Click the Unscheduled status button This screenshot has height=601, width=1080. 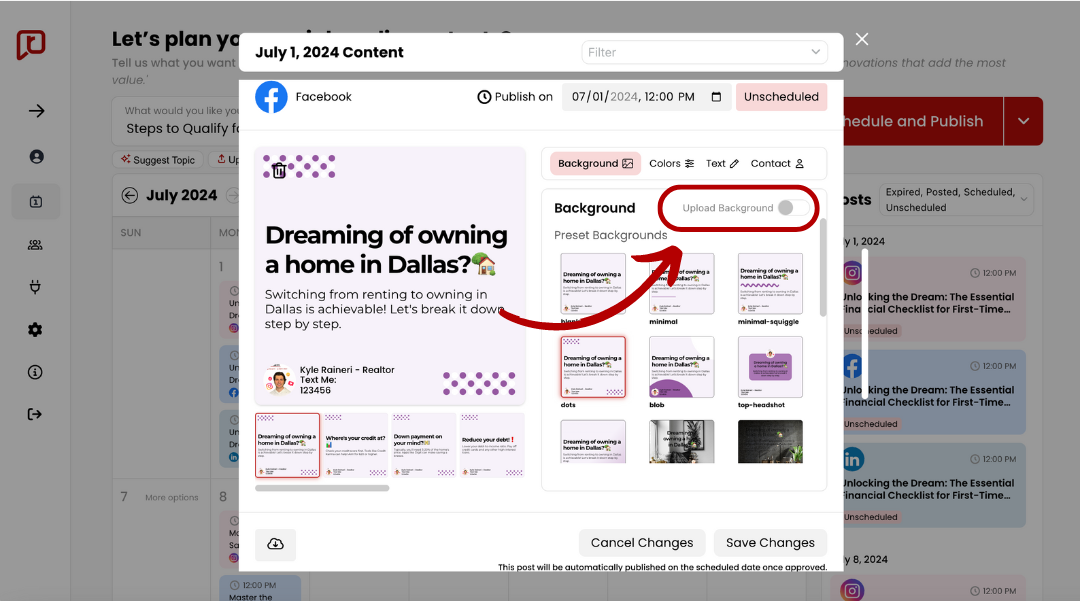[781, 97]
